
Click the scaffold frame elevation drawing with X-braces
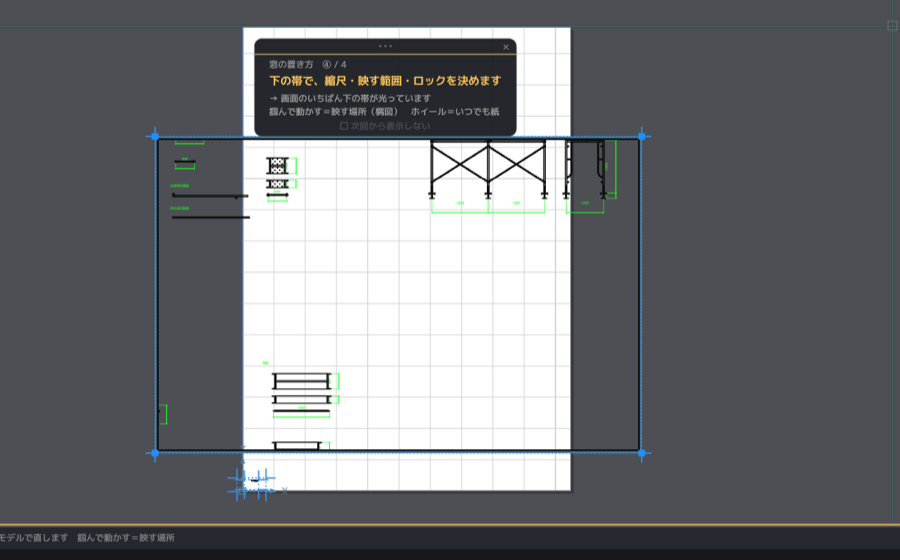coord(488,169)
